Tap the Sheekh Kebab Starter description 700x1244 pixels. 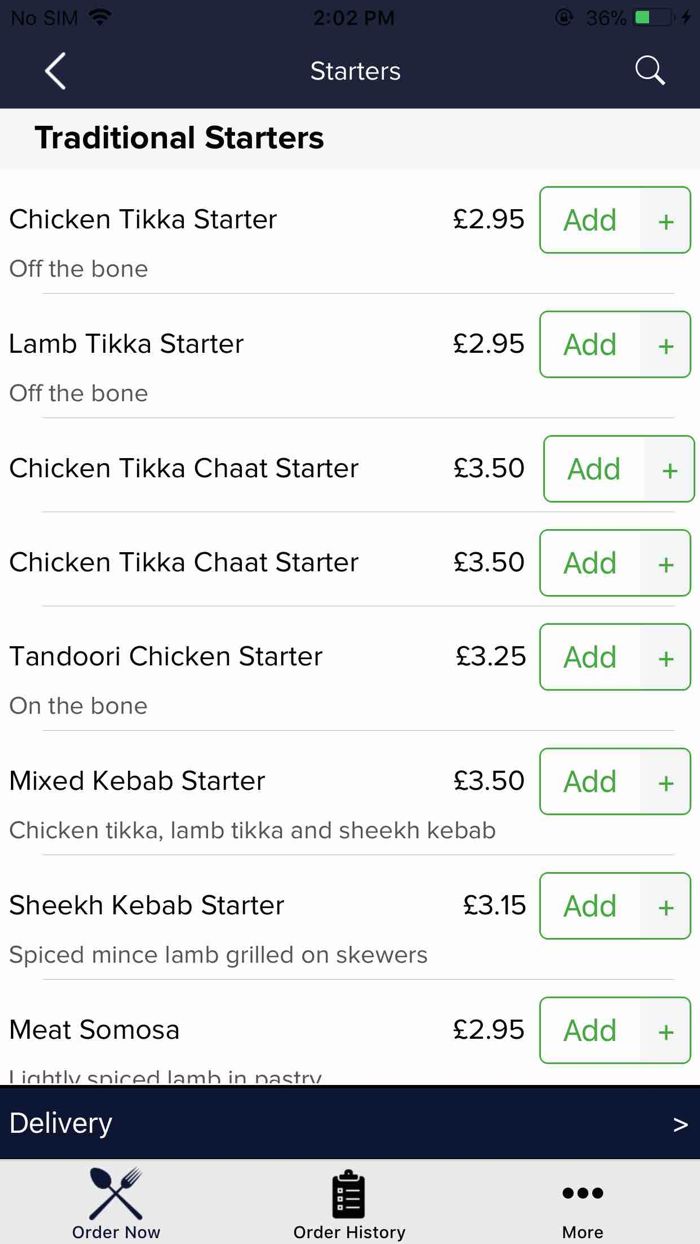[x=218, y=955]
